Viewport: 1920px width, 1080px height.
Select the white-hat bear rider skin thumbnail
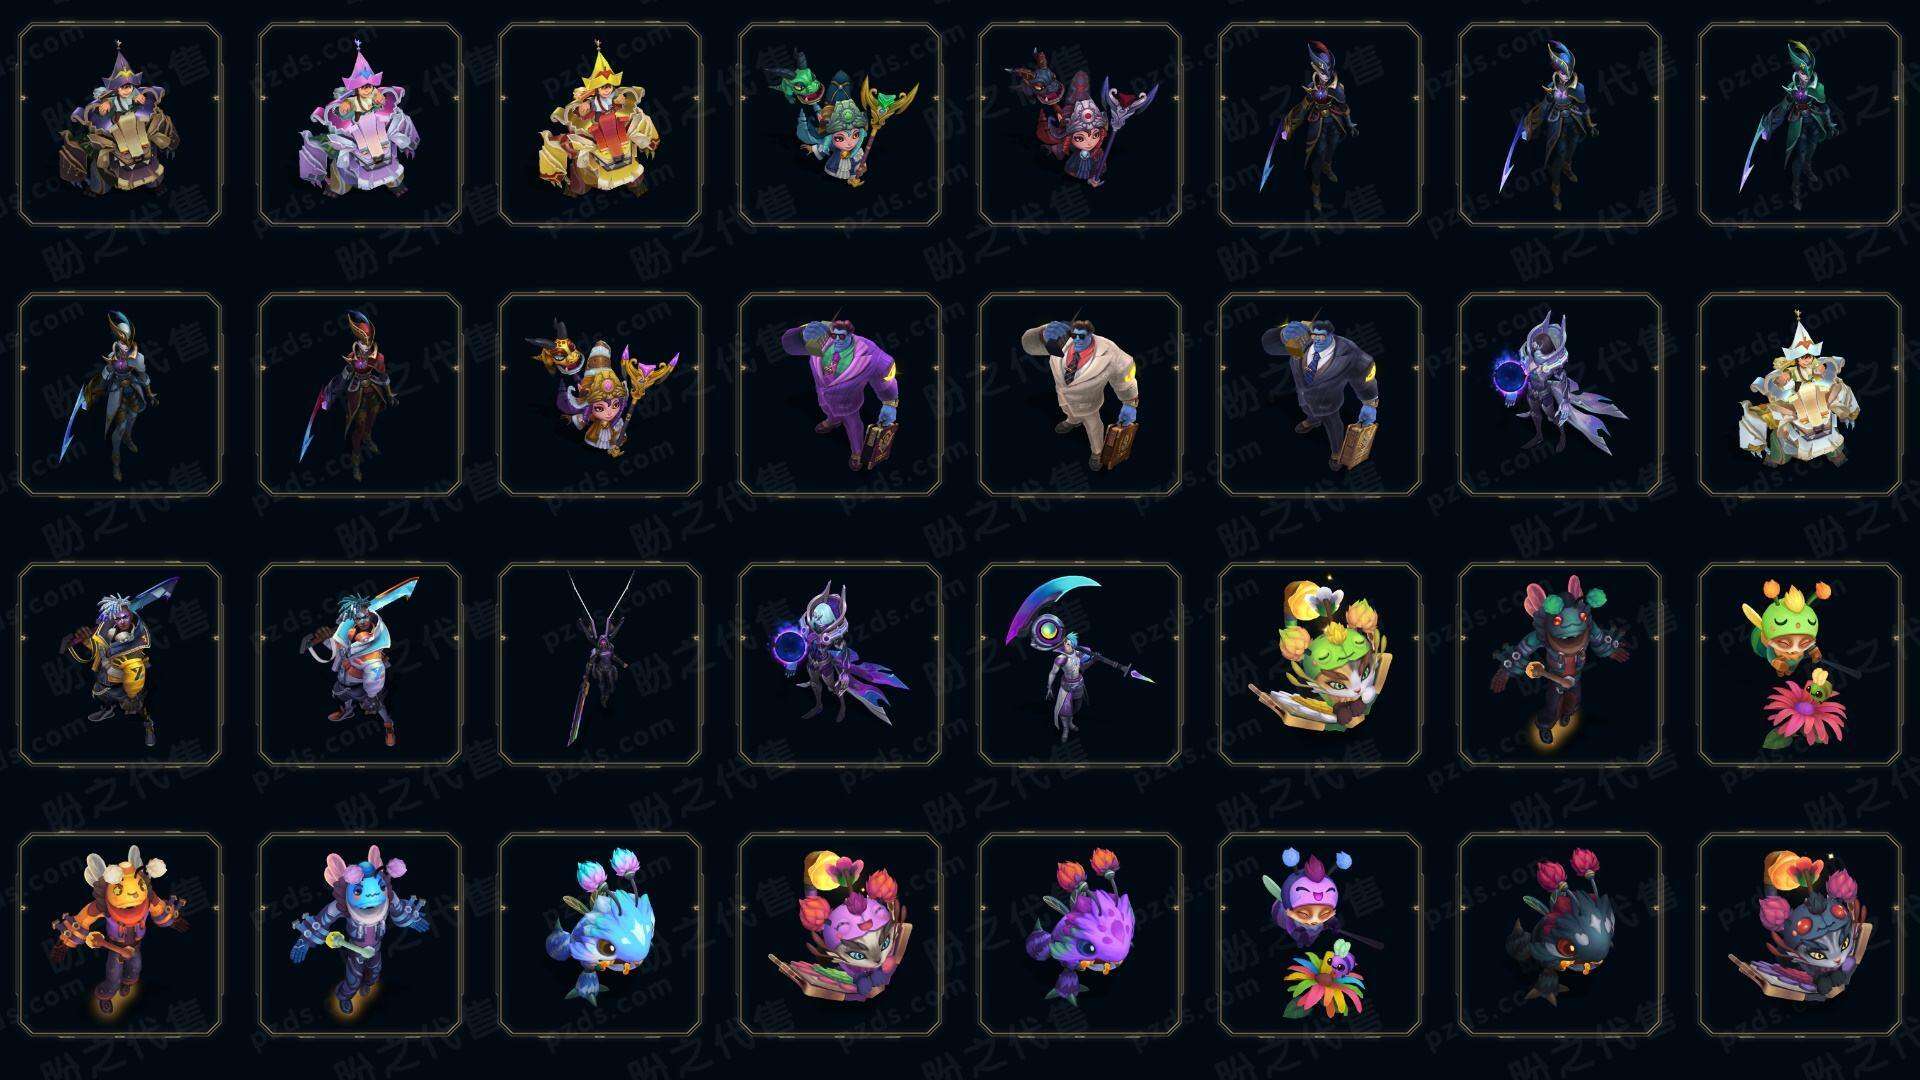1800,395
